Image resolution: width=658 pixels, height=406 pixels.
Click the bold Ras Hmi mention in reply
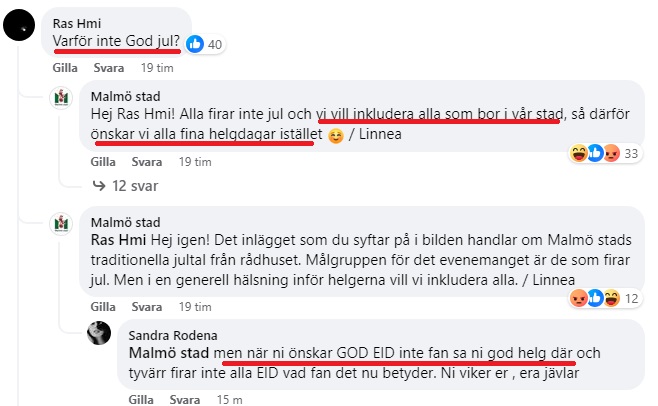point(116,241)
